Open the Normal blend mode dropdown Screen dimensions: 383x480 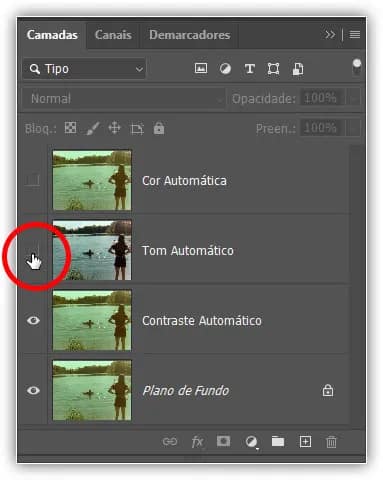point(124,99)
